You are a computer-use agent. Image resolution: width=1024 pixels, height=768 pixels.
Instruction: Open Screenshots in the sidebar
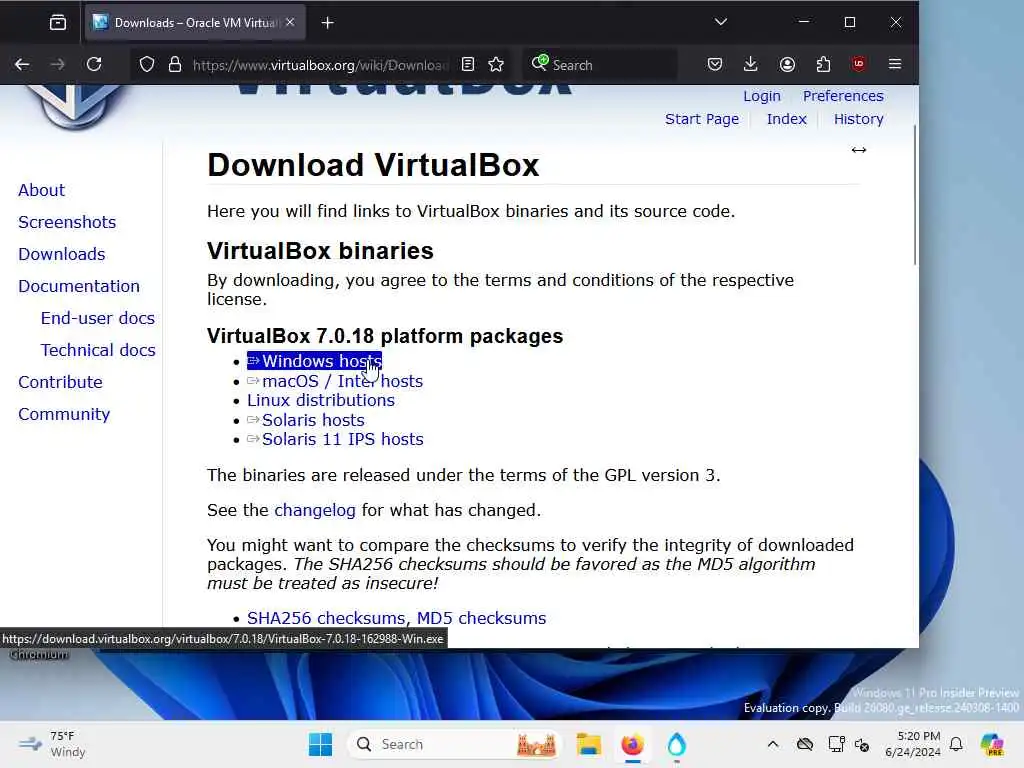[x=67, y=222]
